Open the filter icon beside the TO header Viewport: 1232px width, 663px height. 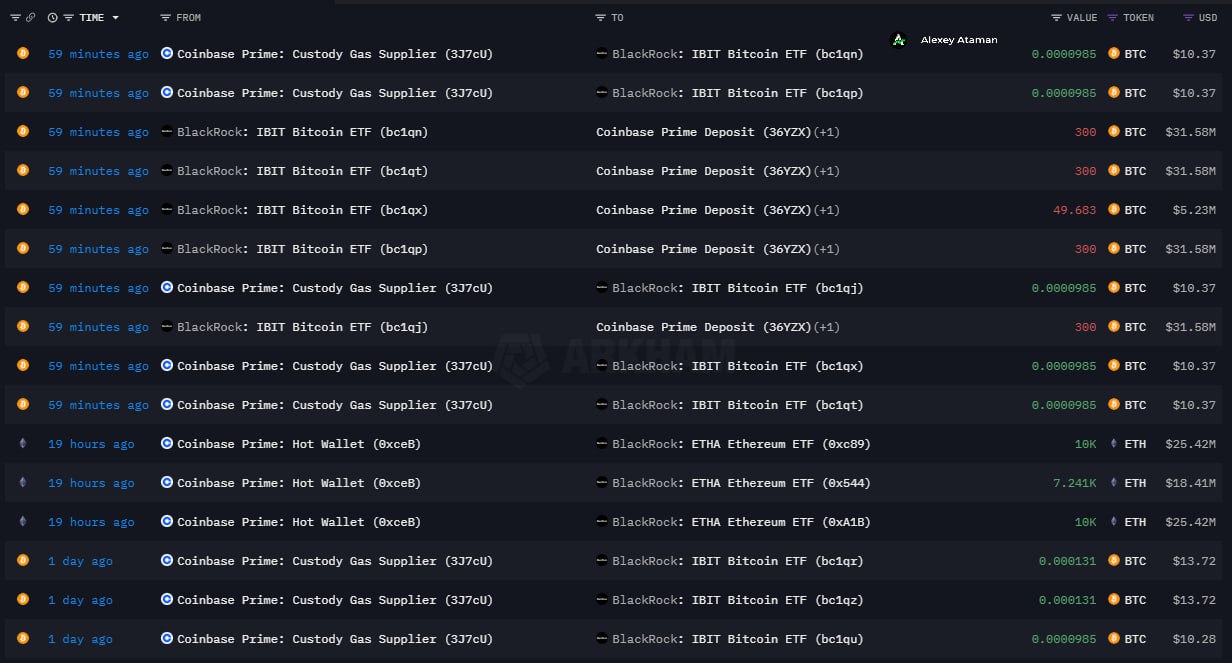tap(600, 18)
